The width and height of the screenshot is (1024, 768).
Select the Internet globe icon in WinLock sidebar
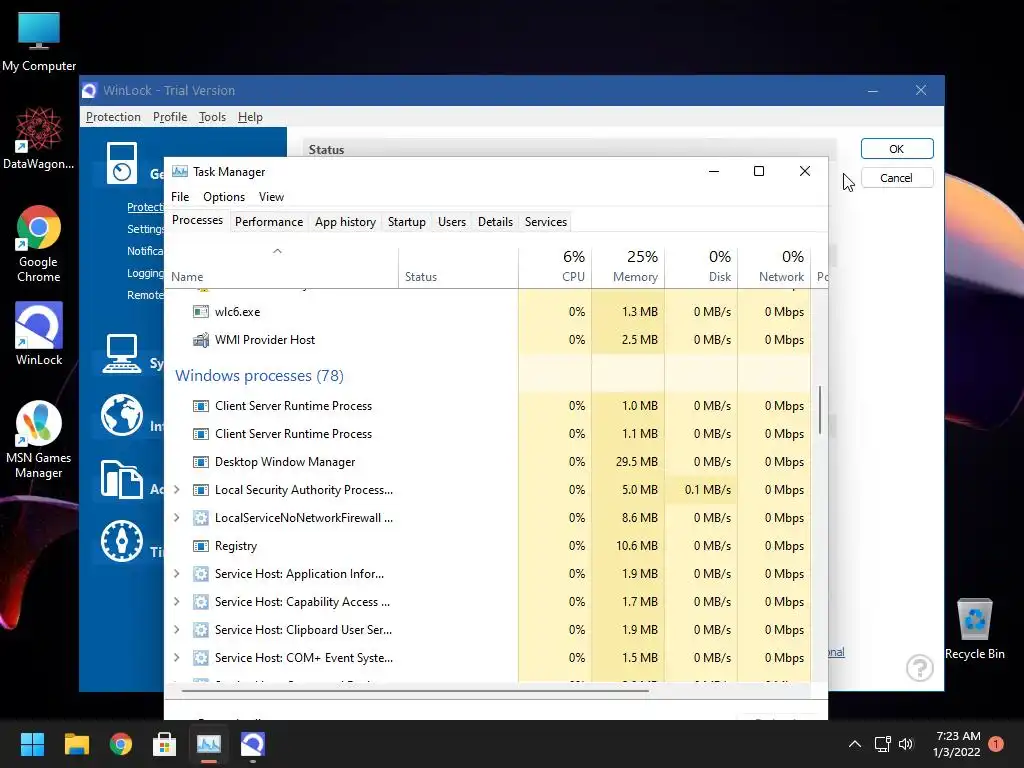tap(122, 415)
